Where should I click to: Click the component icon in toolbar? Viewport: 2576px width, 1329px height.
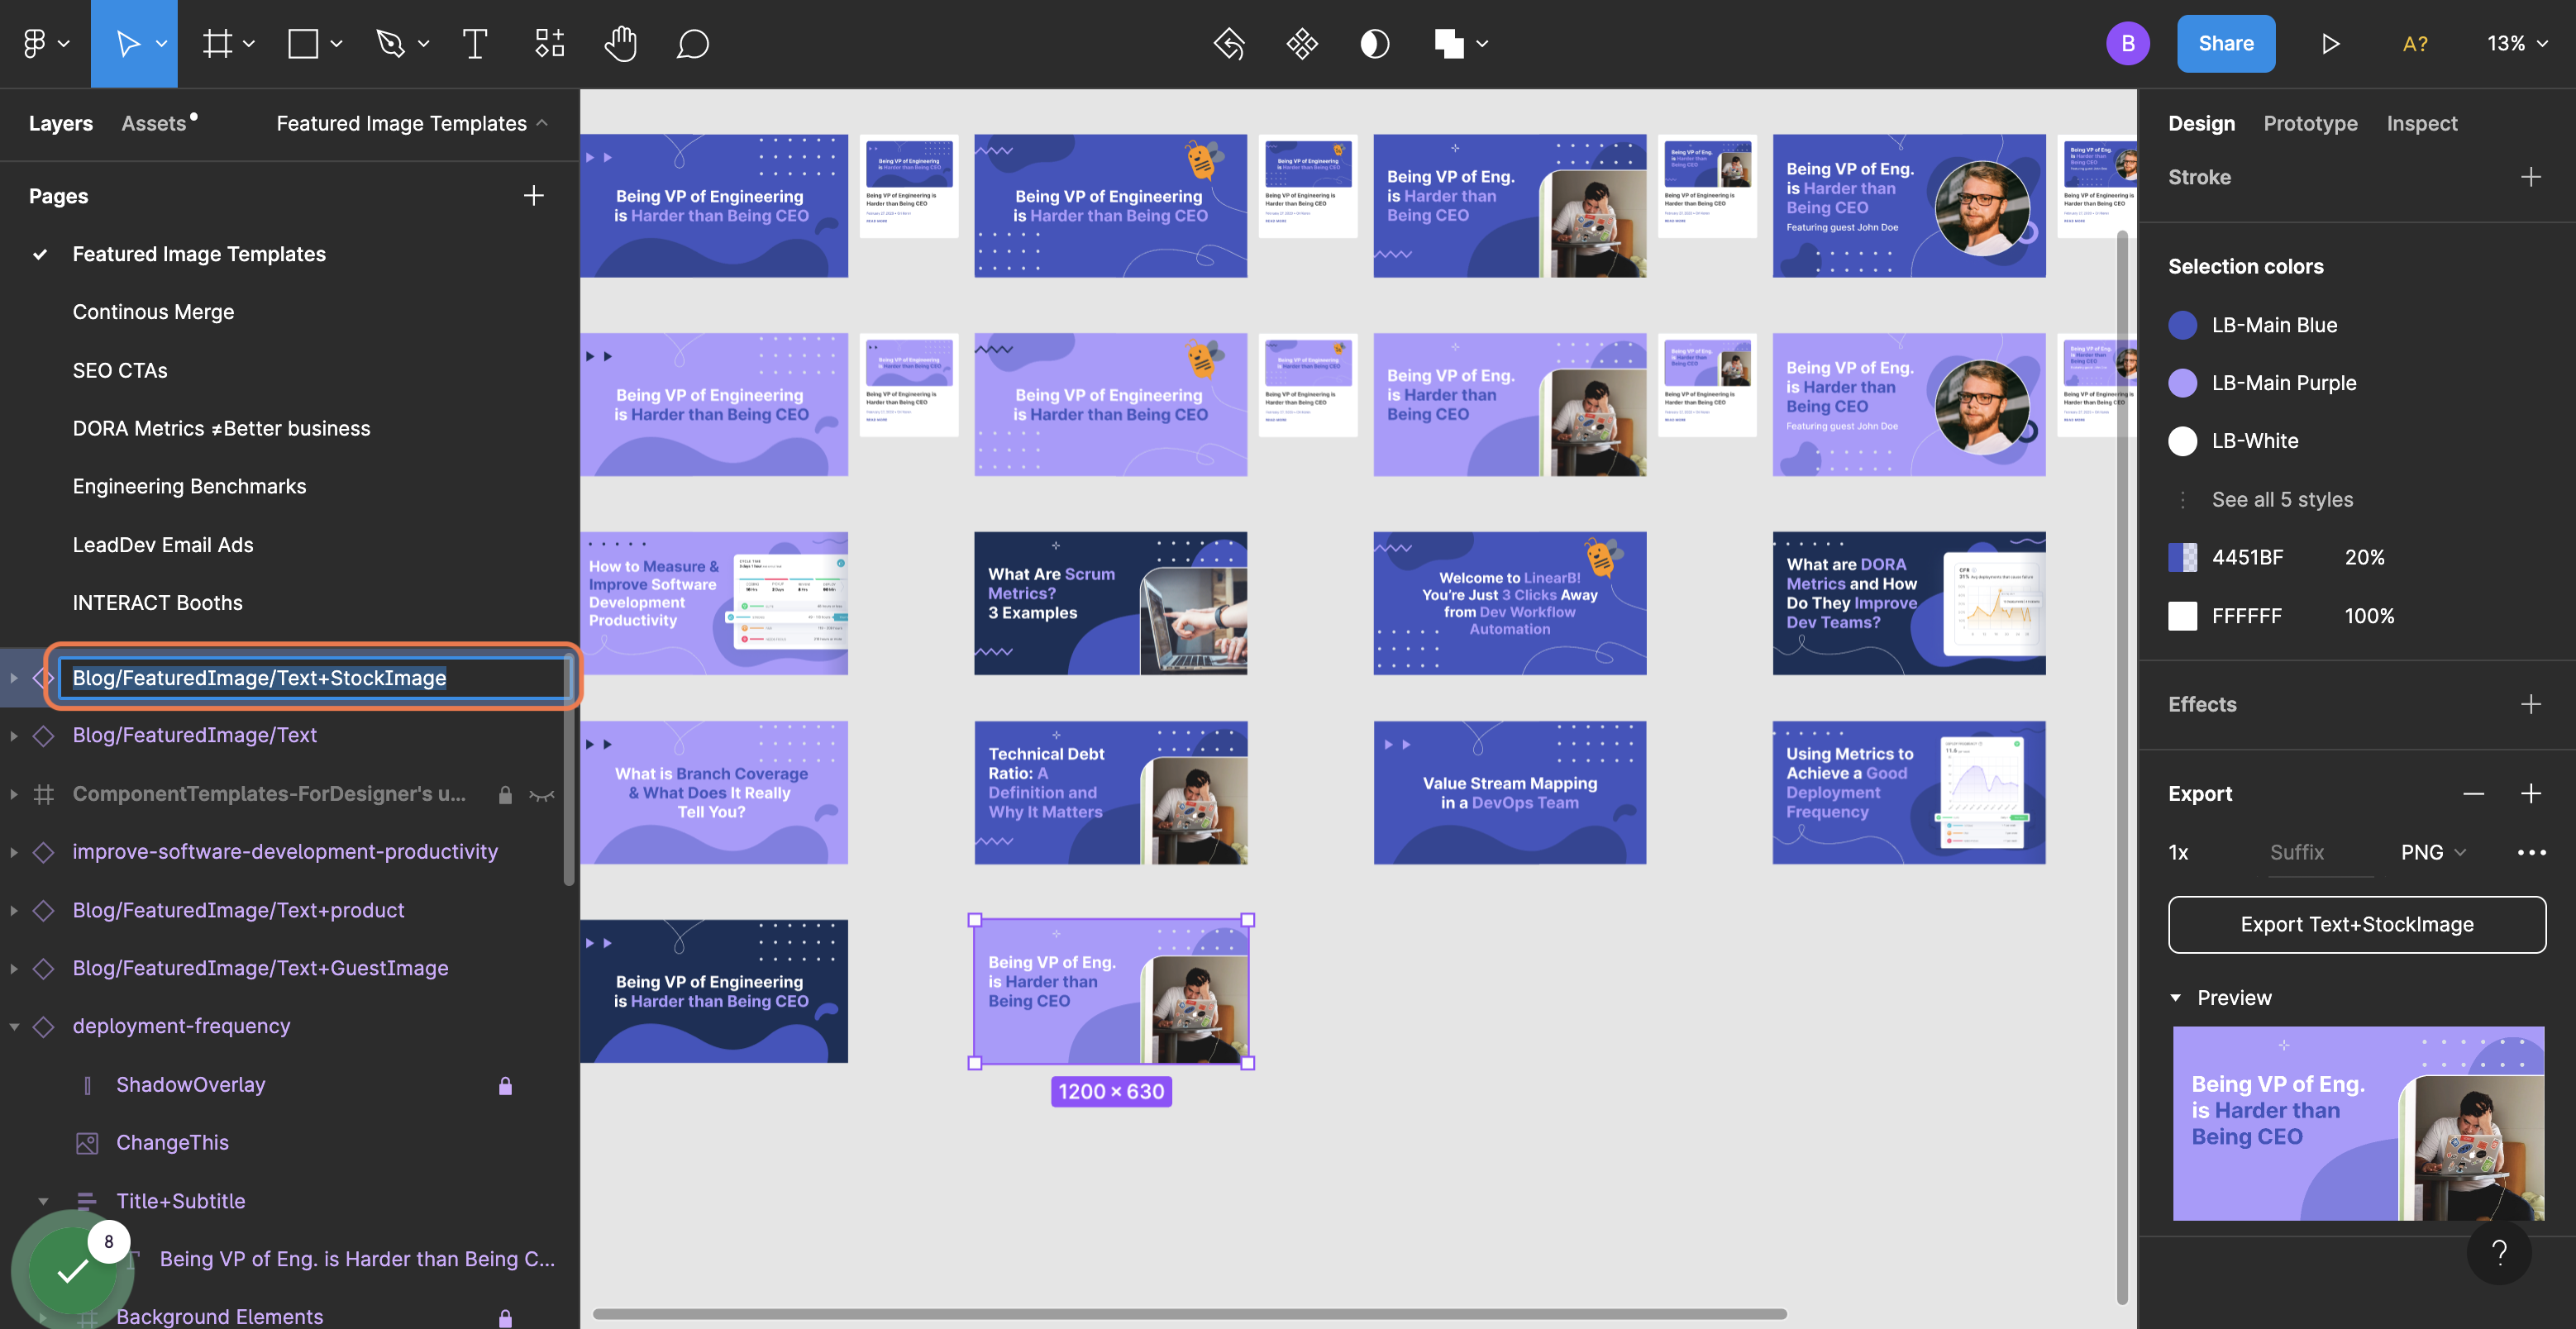pyautogui.click(x=1302, y=43)
